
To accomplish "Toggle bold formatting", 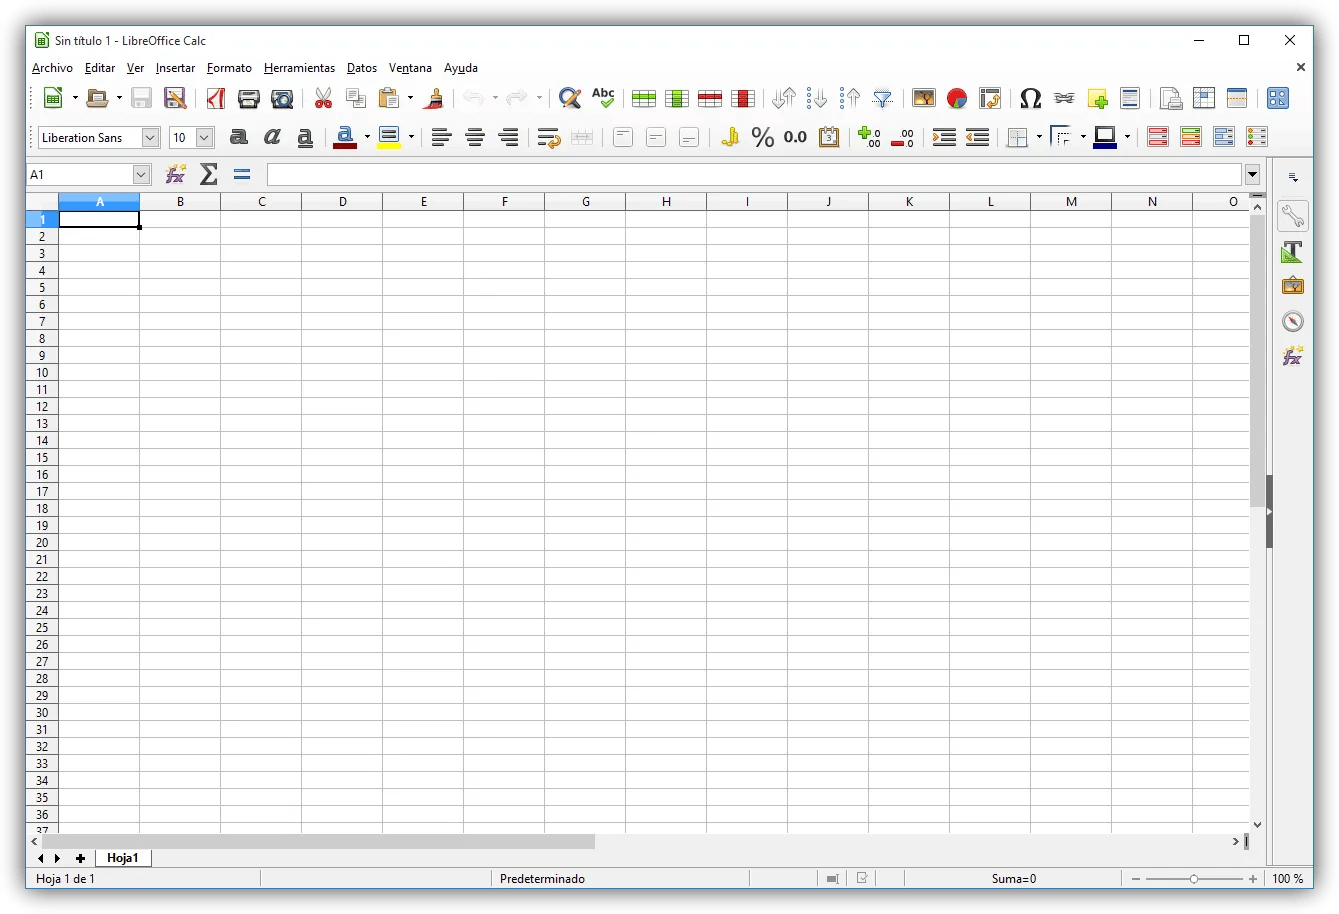I will click(239, 137).
